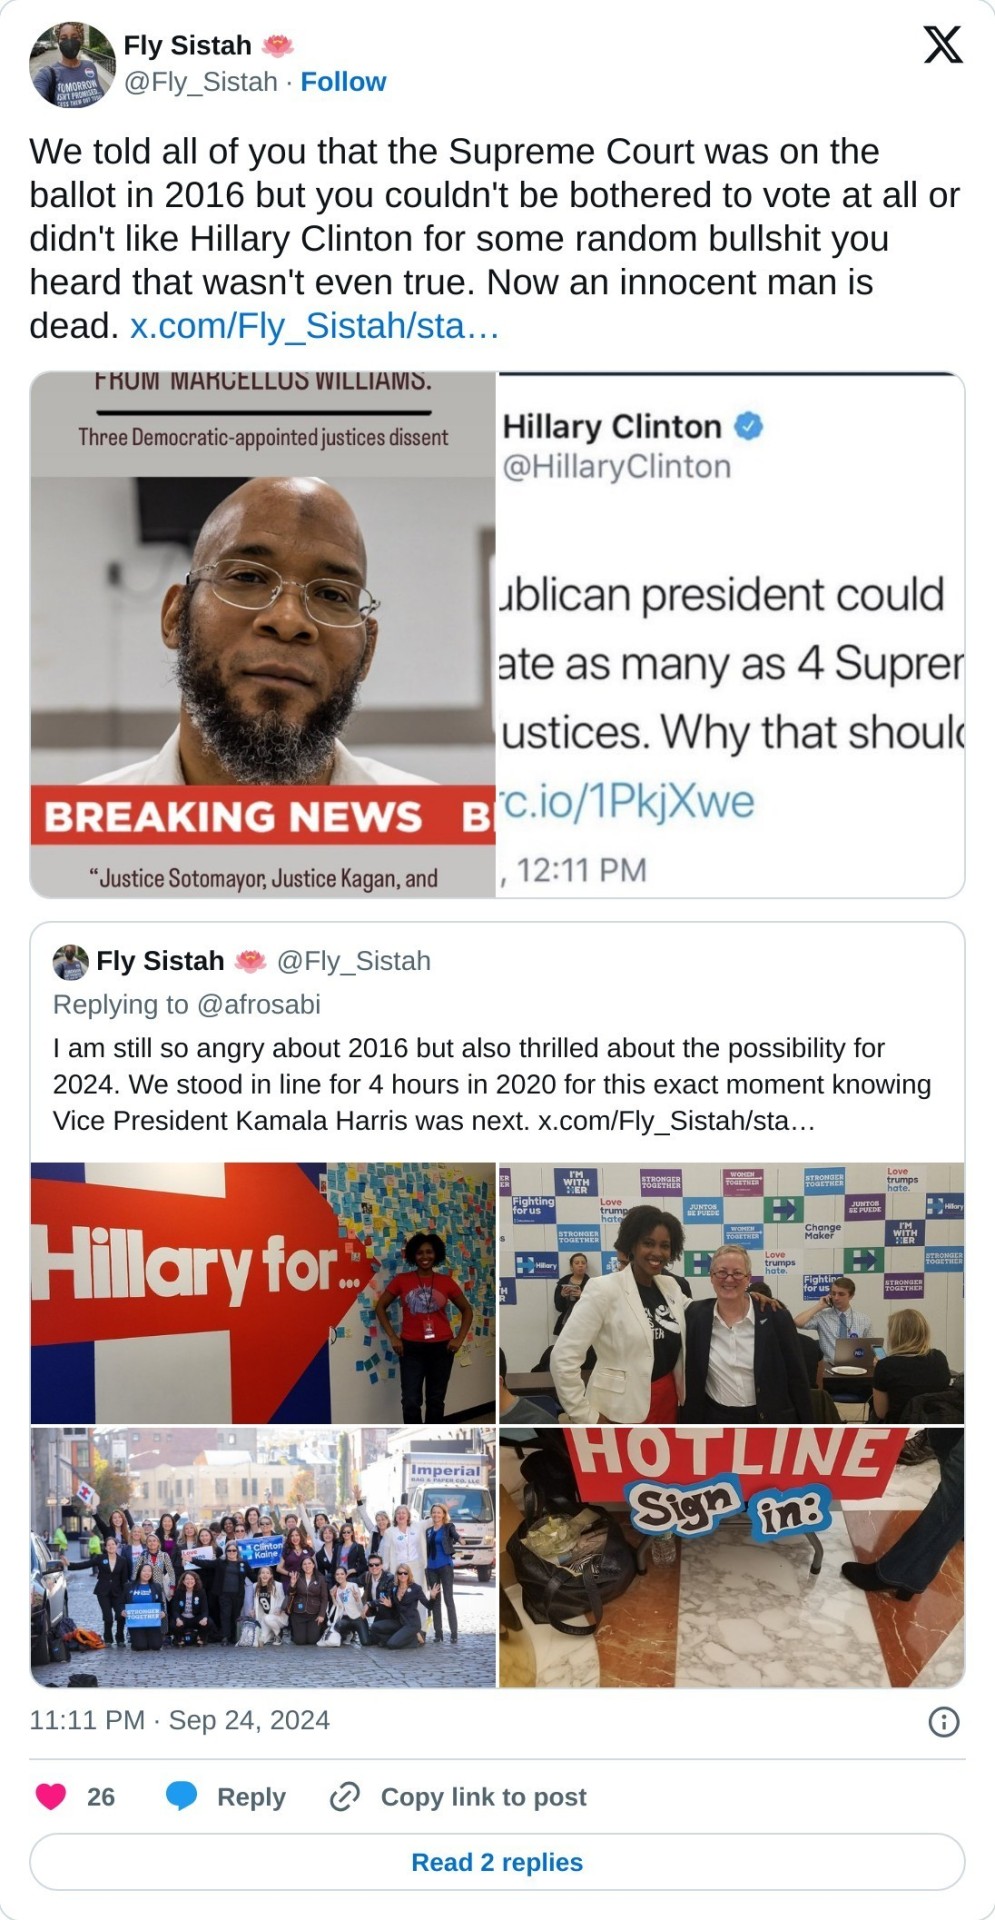Click the Reply label
Screen dimensions: 995x1920
click(x=251, y=1797)
